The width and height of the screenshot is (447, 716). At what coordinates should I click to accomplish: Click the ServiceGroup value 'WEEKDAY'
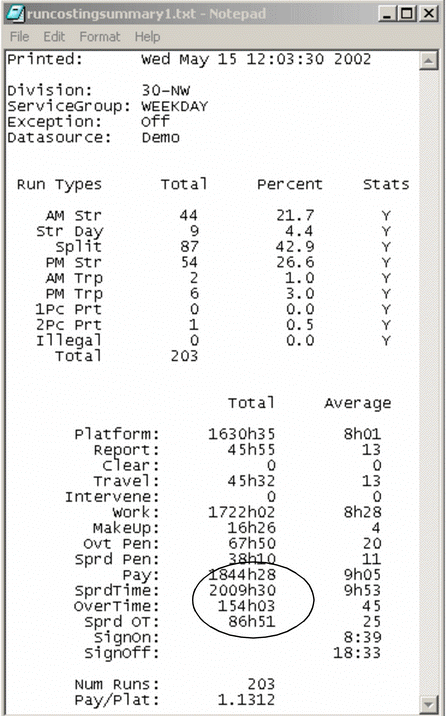pos(174,106)
